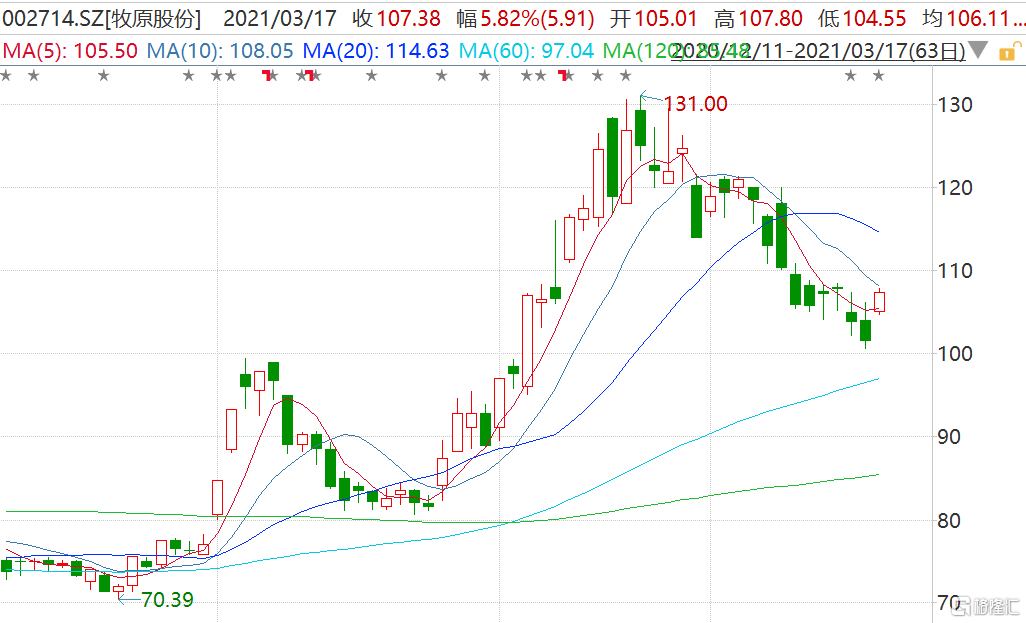The width and height of the screenshot is (1026, 623).
Task: Select the MA(5): 105.50 indicator label
Action: tap(70, 51)
